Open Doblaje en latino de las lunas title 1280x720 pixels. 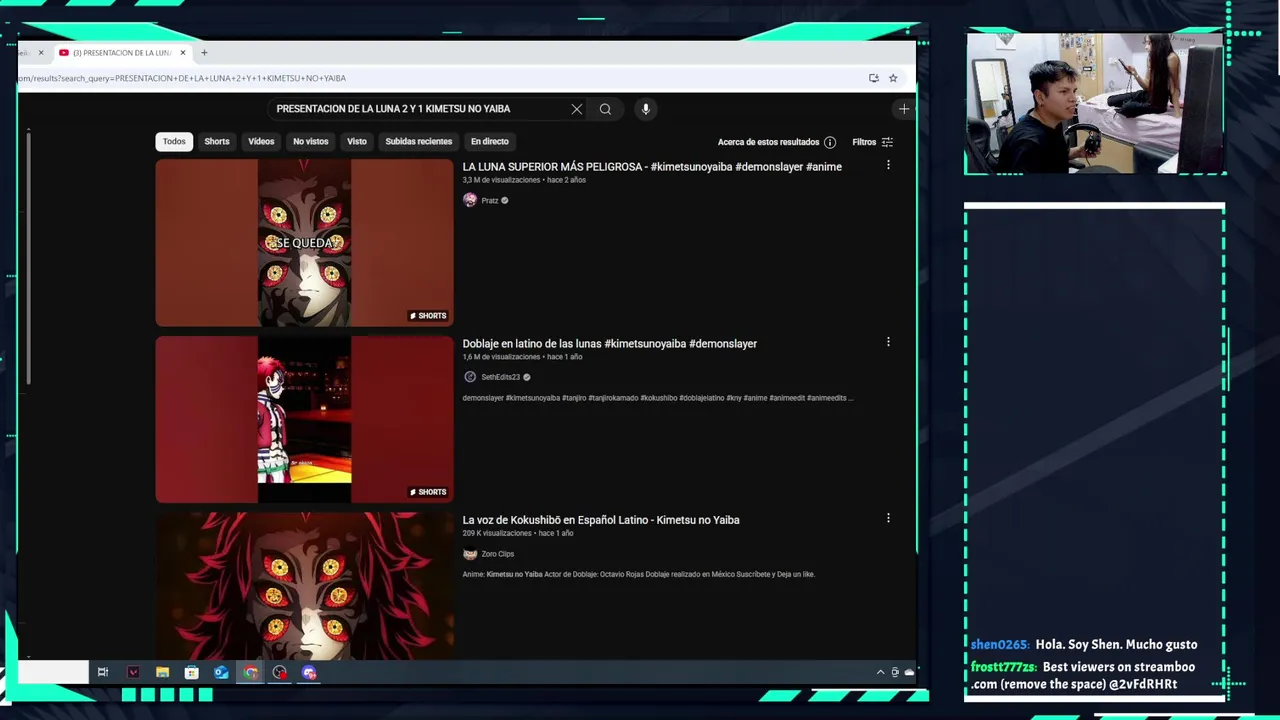pyautogui.click(x=610, y=343)
